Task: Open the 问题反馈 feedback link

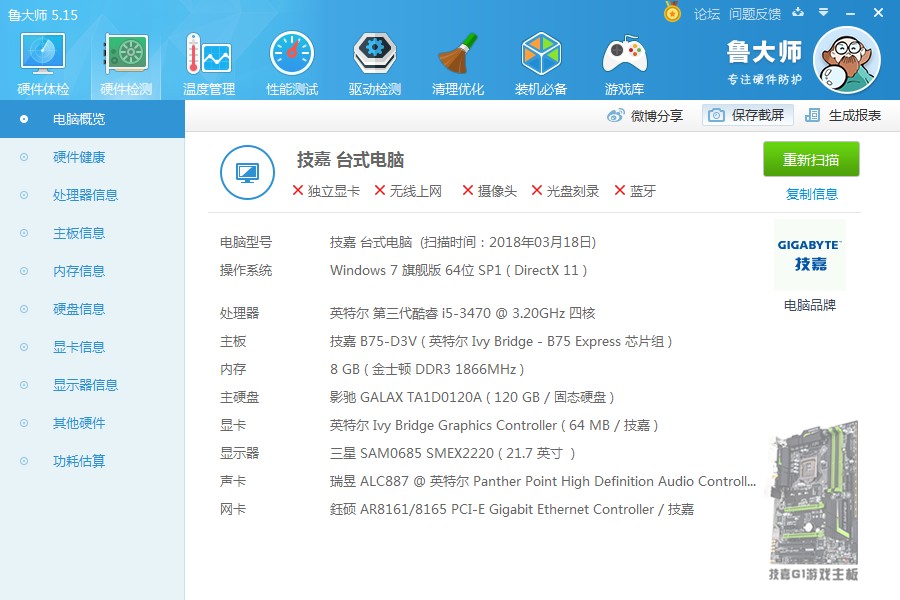Action: point(755,13)
